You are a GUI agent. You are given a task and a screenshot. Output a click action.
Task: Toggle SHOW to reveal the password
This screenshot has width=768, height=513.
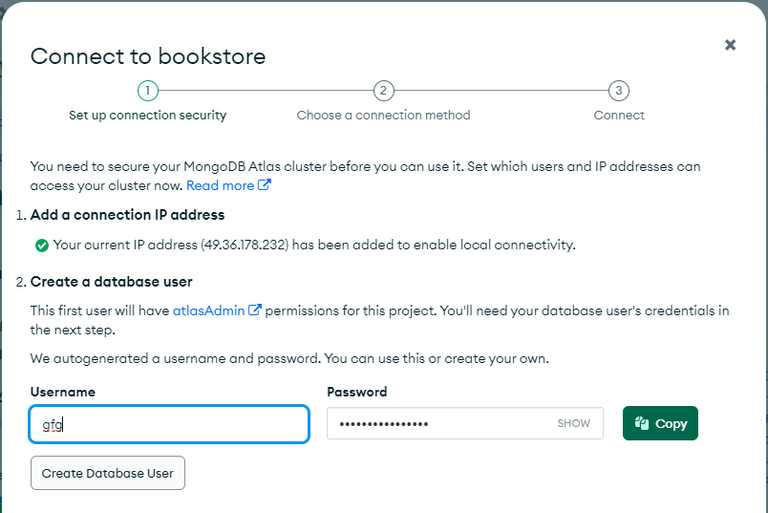tap(574, 423)
